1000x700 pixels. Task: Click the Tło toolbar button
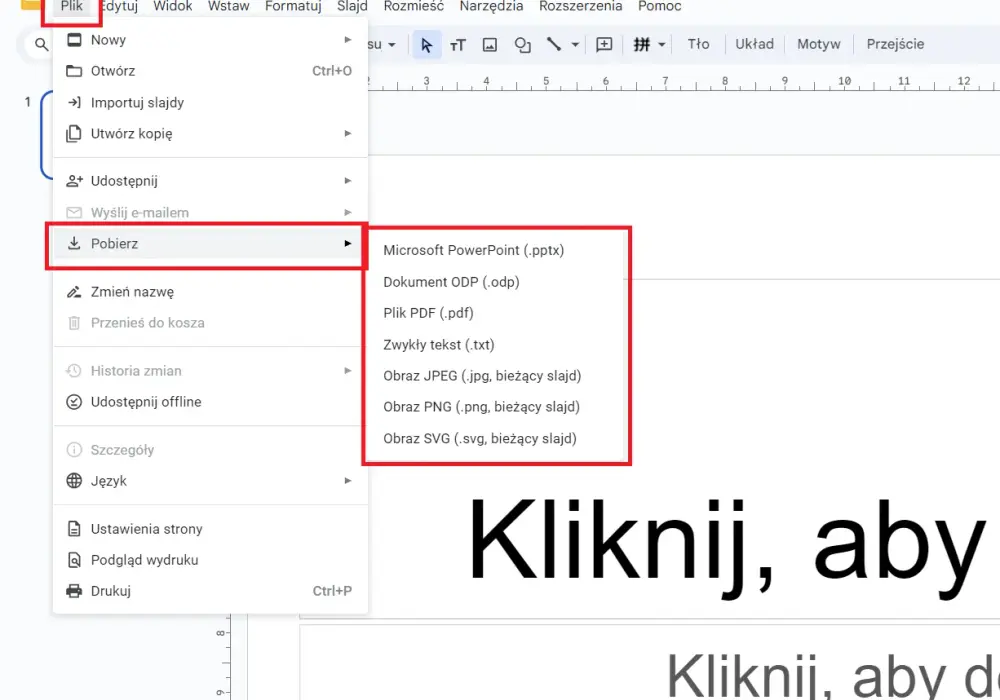coord(698,44)
